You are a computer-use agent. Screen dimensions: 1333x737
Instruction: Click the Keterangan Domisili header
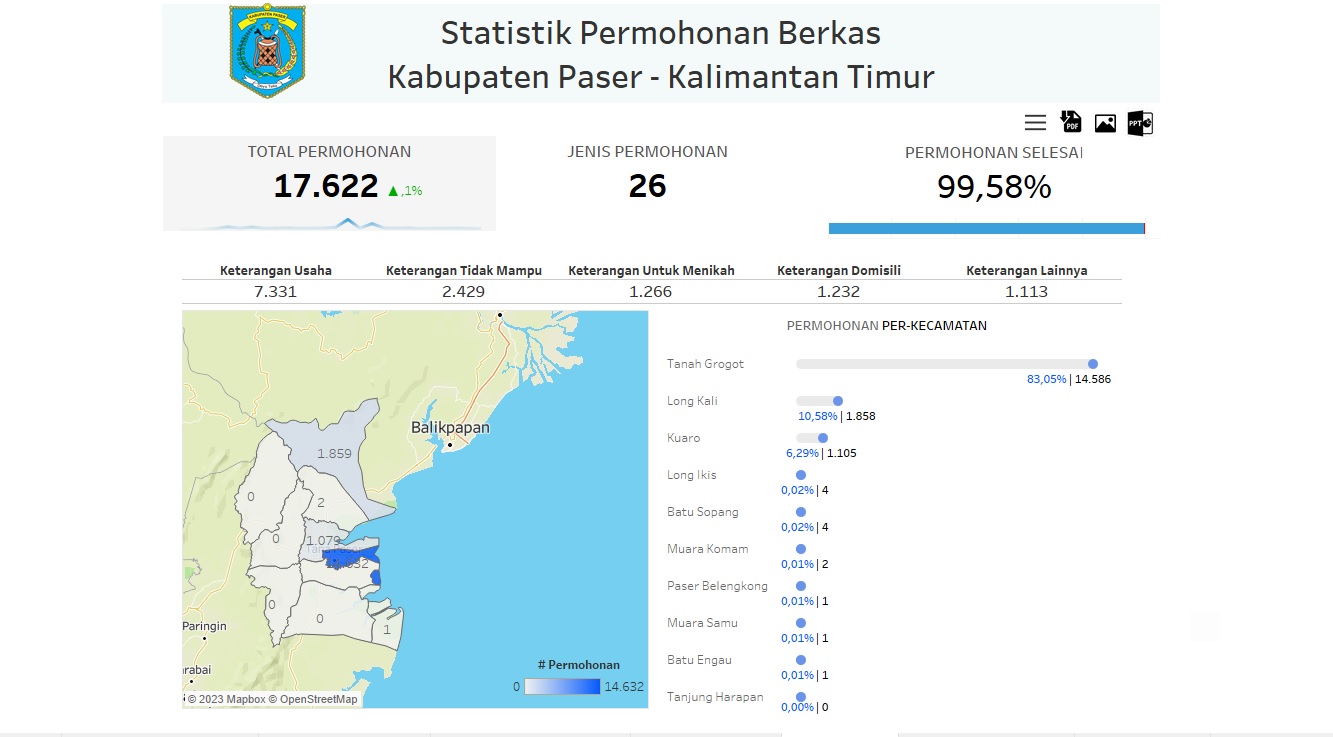point(838,271)
